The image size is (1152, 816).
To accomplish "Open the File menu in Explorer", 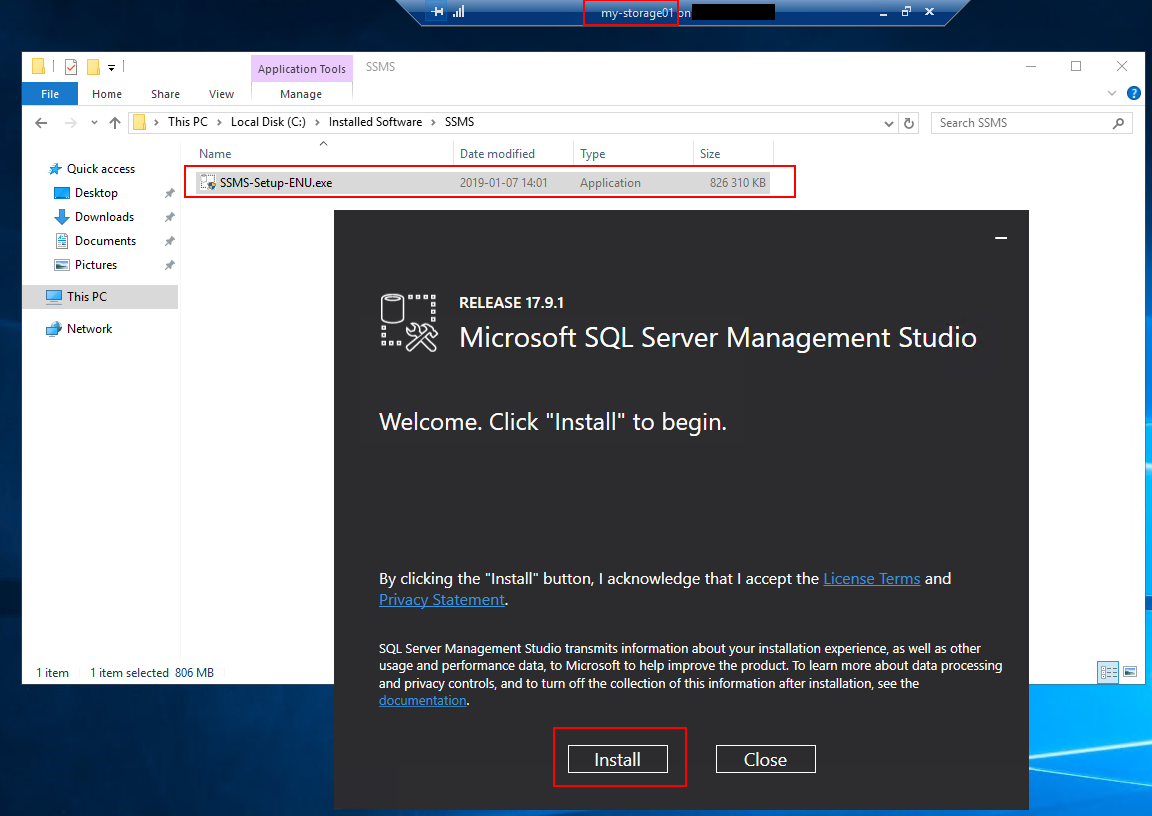I will [50, 94].
